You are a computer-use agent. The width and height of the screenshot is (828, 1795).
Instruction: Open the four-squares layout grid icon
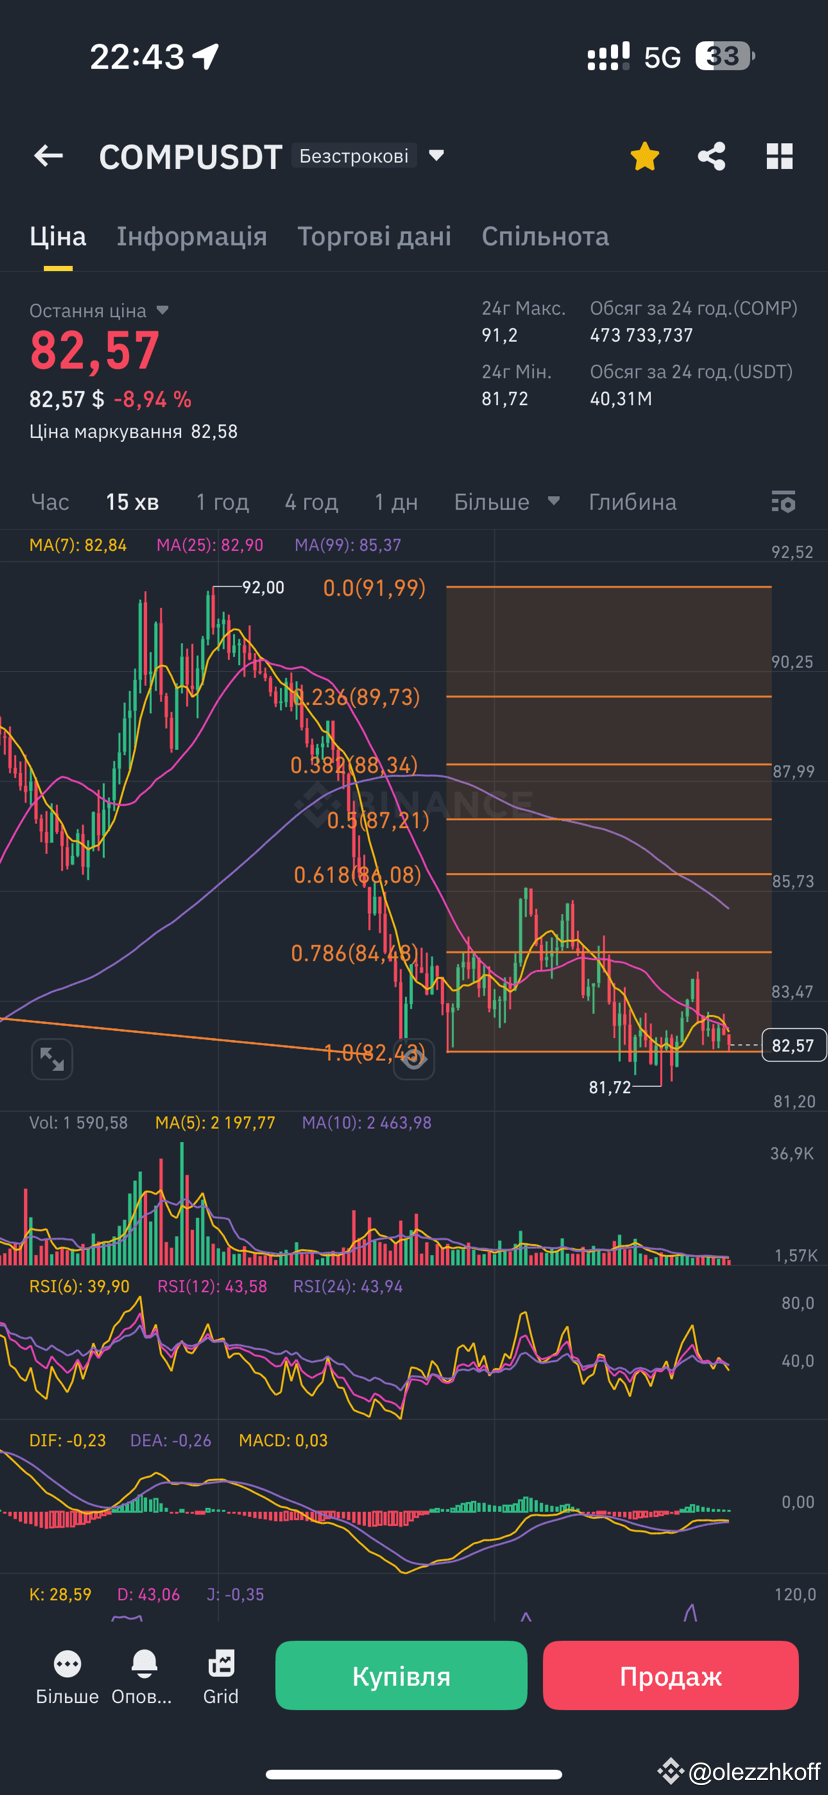(779, 156)
